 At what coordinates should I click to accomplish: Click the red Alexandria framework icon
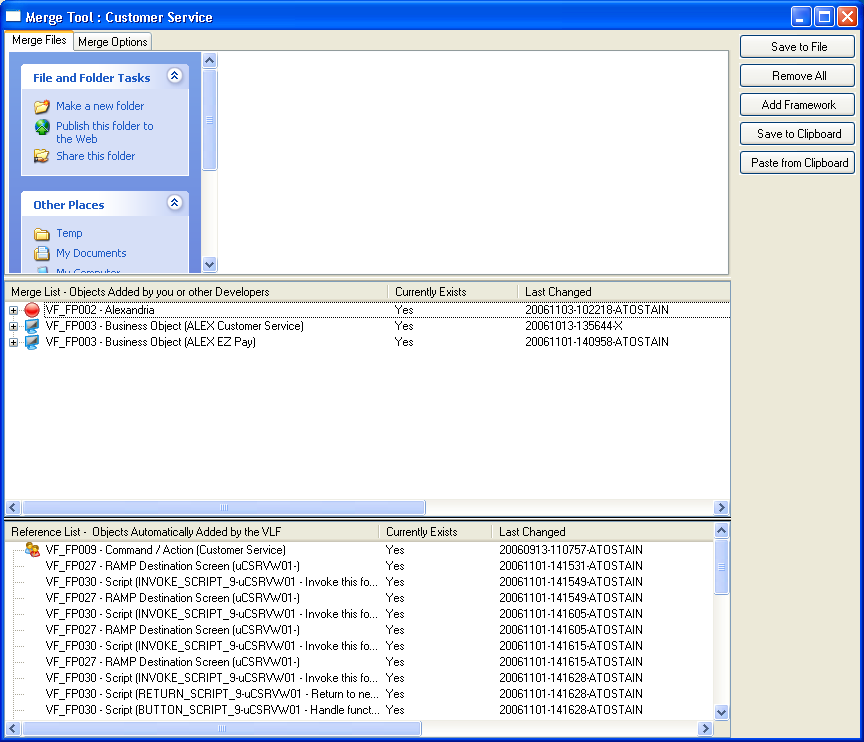[32, 310]
